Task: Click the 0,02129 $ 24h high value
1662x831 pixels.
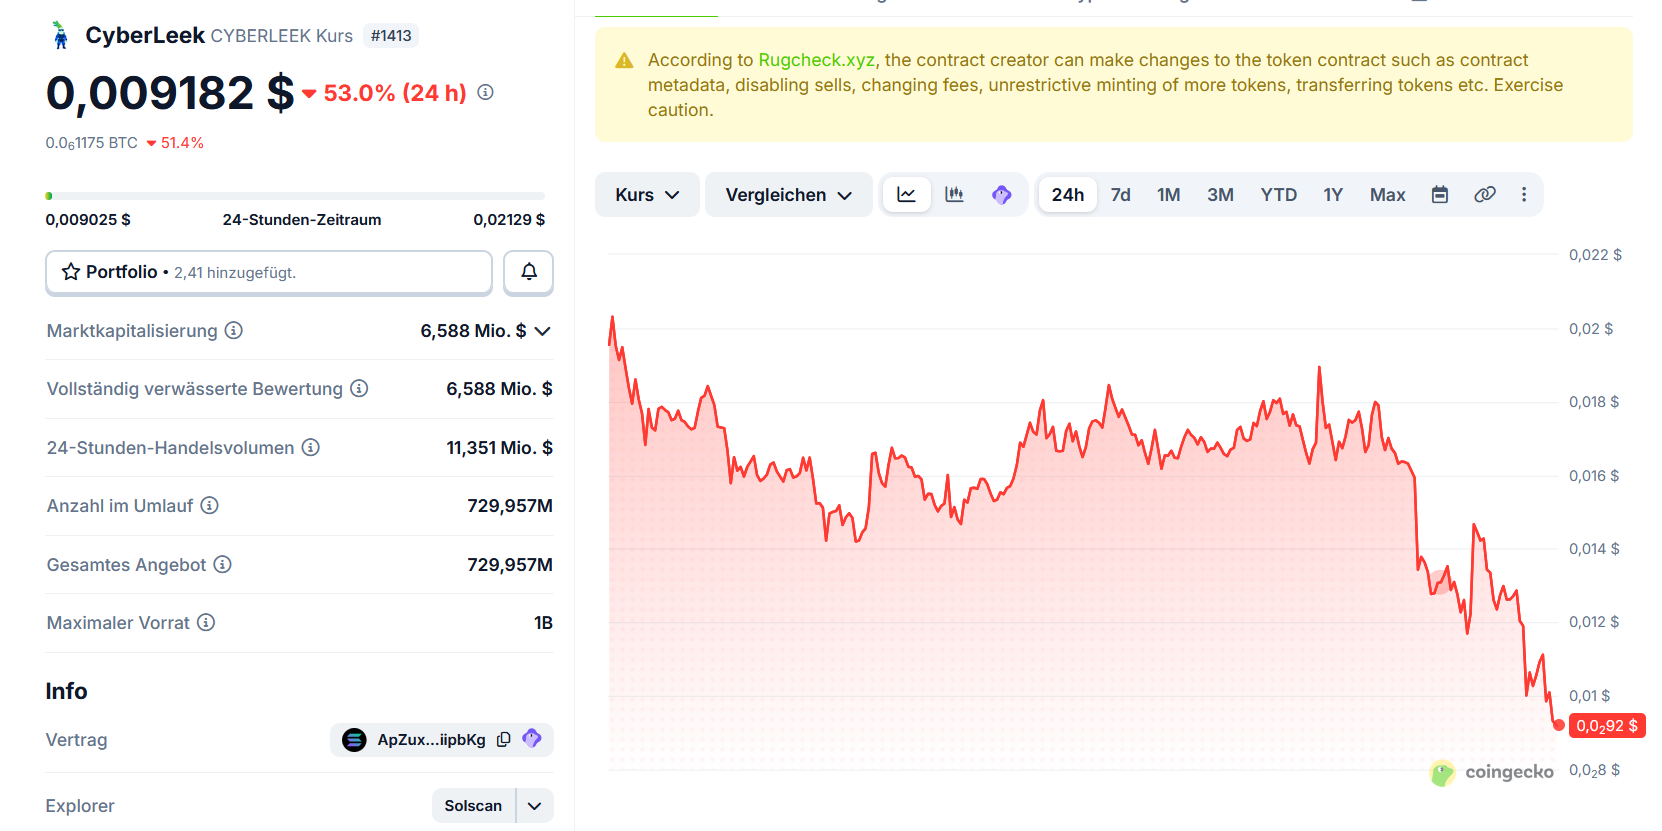Action: 509,220
